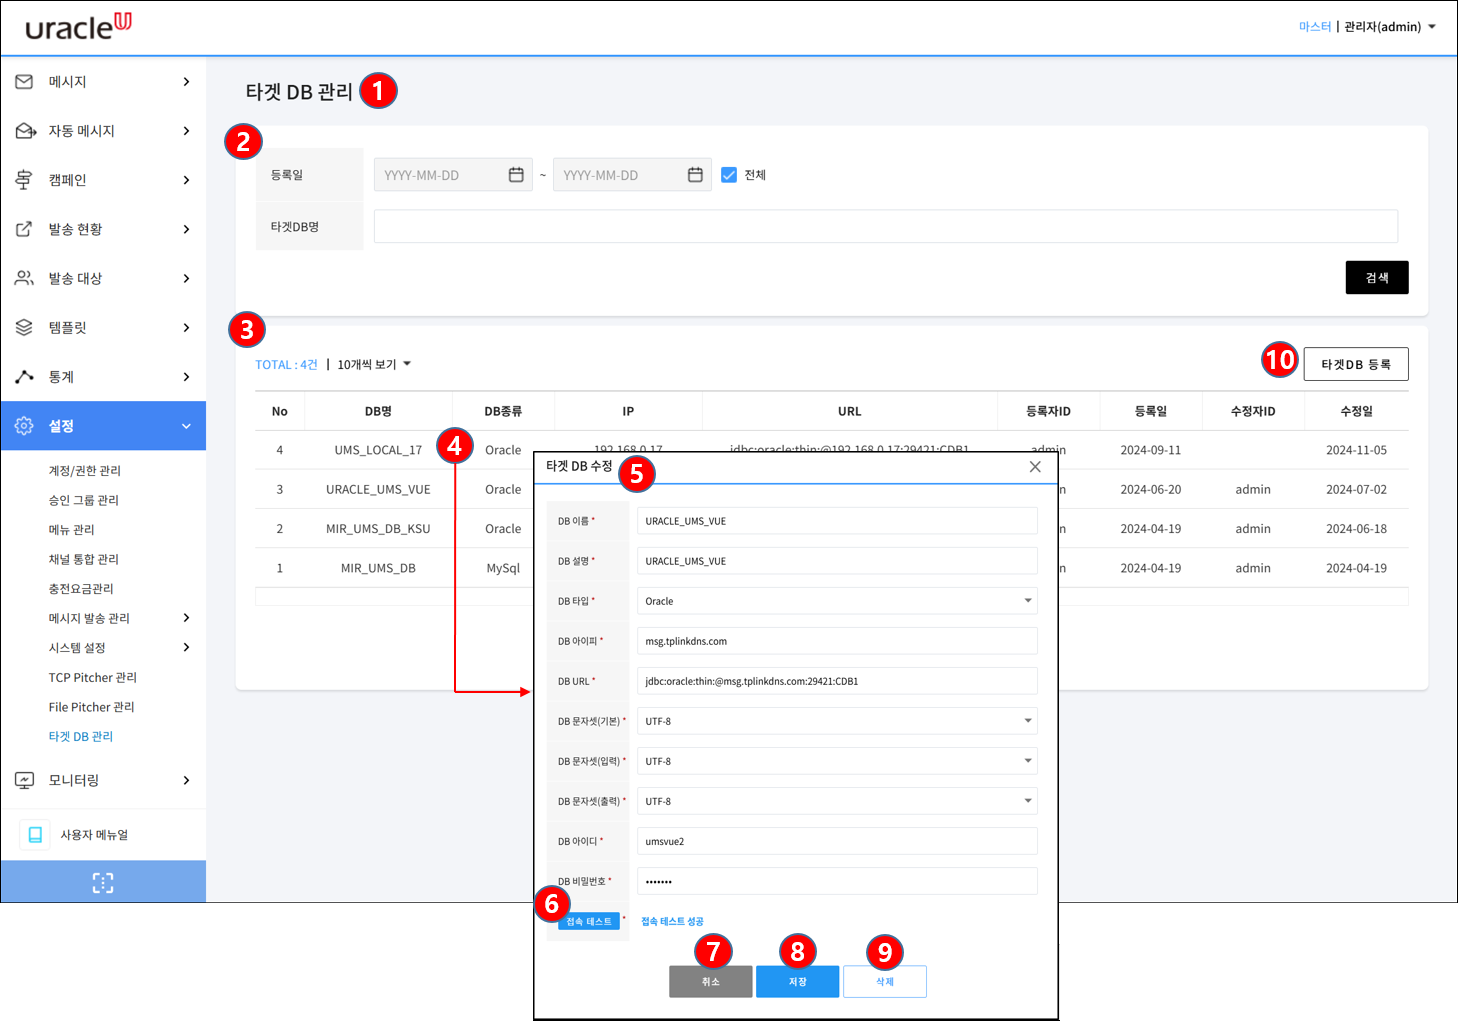Click the uracle logo

[x=78, y=26]
